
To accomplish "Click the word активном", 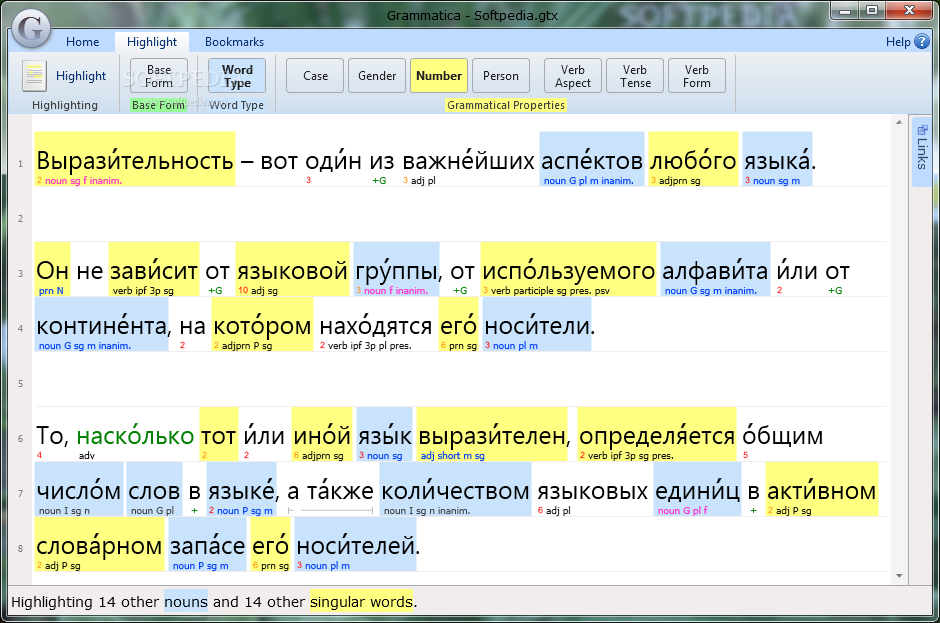I will click(x=822, y=491).
